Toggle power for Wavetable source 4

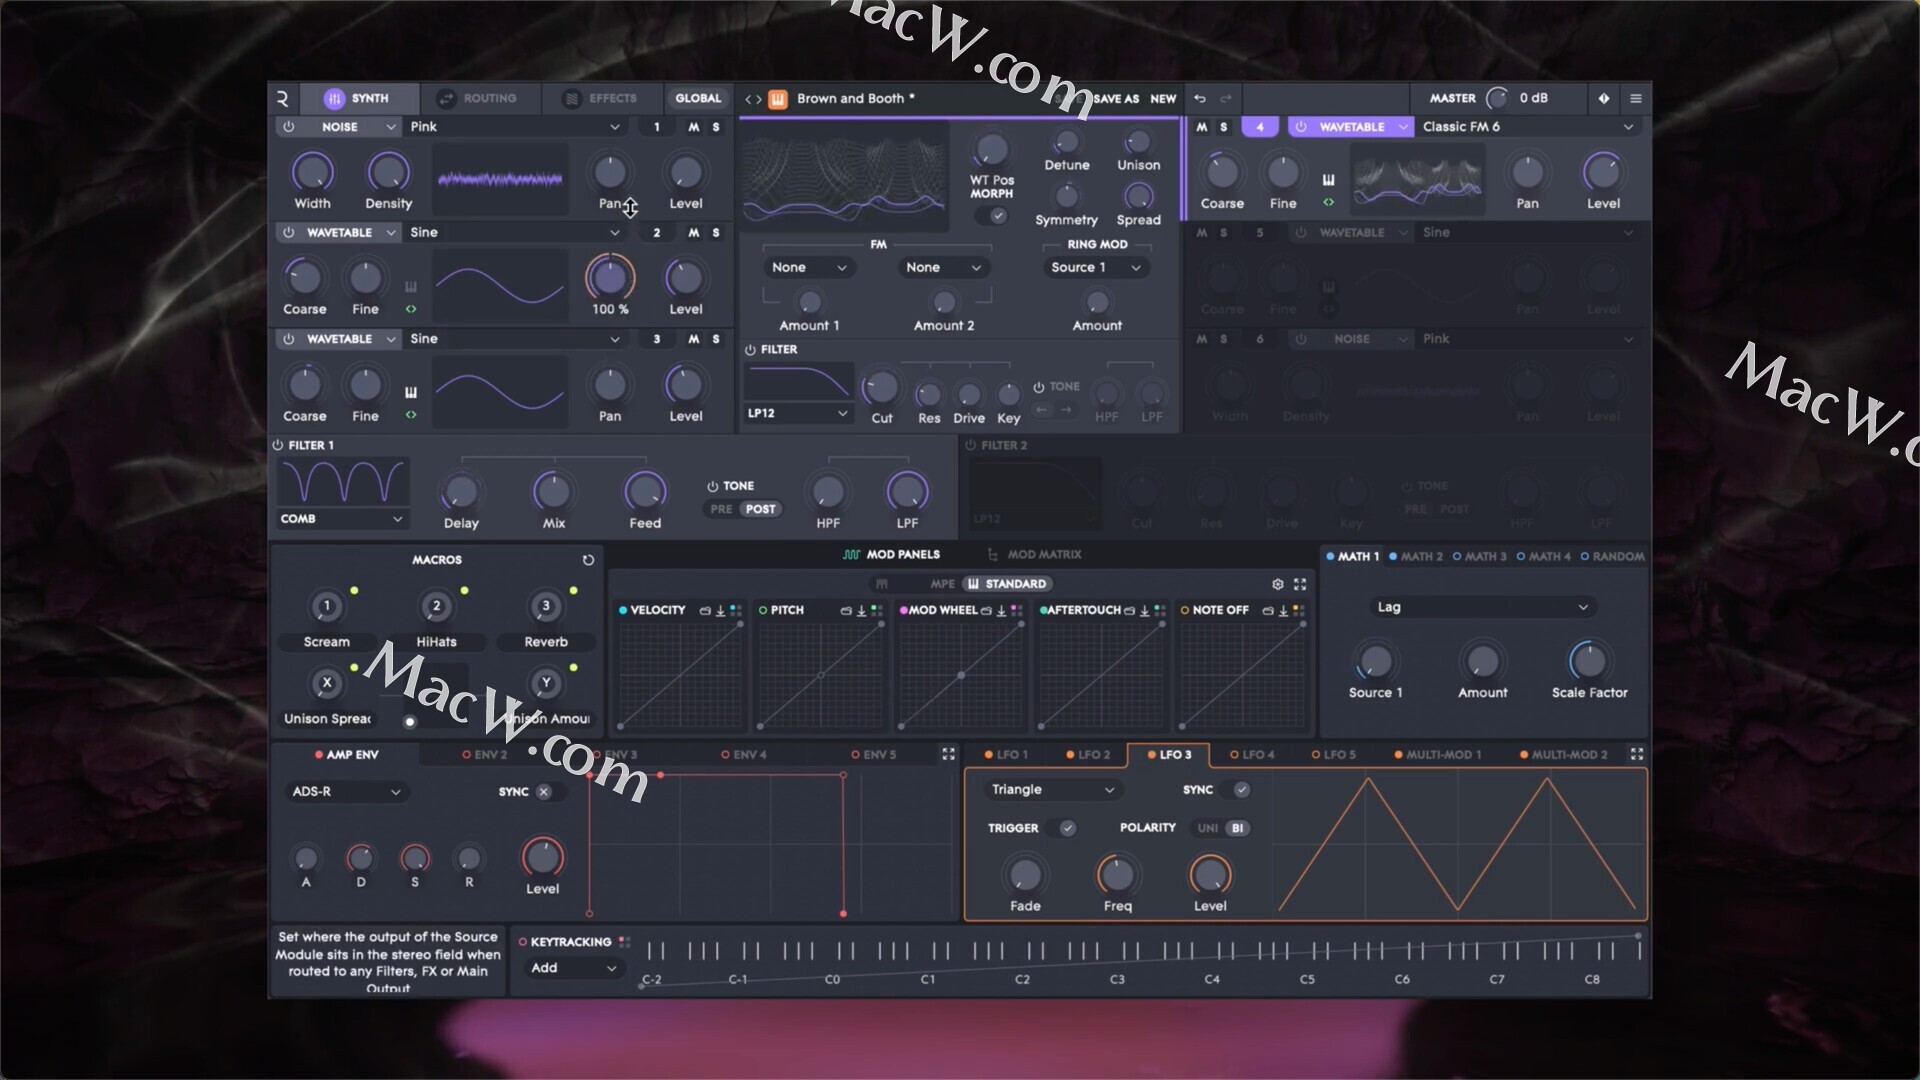pyautogui.click(x=1300, y=127)
